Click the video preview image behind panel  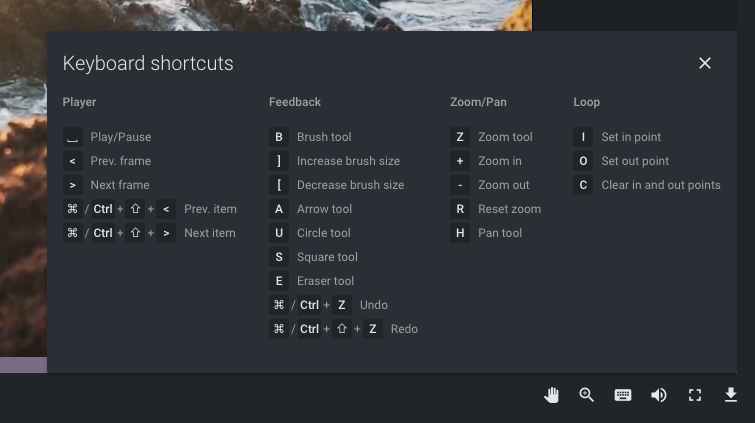point(265,15)
